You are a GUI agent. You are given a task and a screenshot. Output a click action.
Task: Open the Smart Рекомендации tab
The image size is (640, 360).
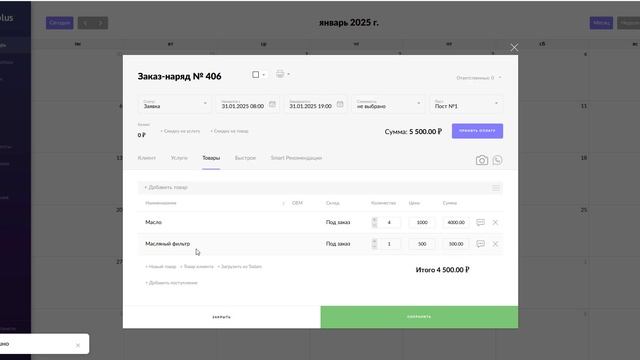296,158
